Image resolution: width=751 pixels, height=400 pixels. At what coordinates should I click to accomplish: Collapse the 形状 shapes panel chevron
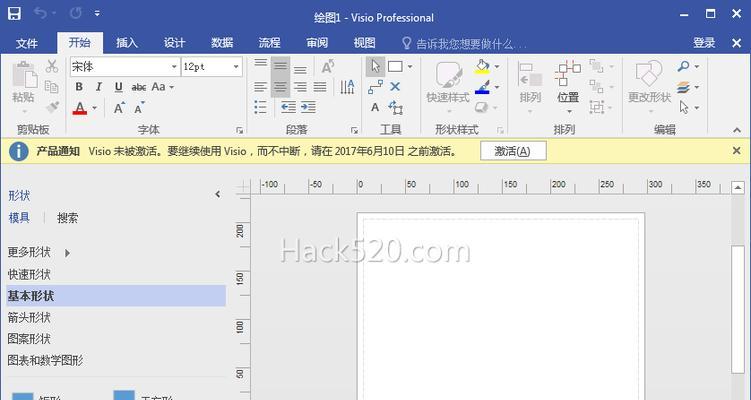click(x=217, y=194)
